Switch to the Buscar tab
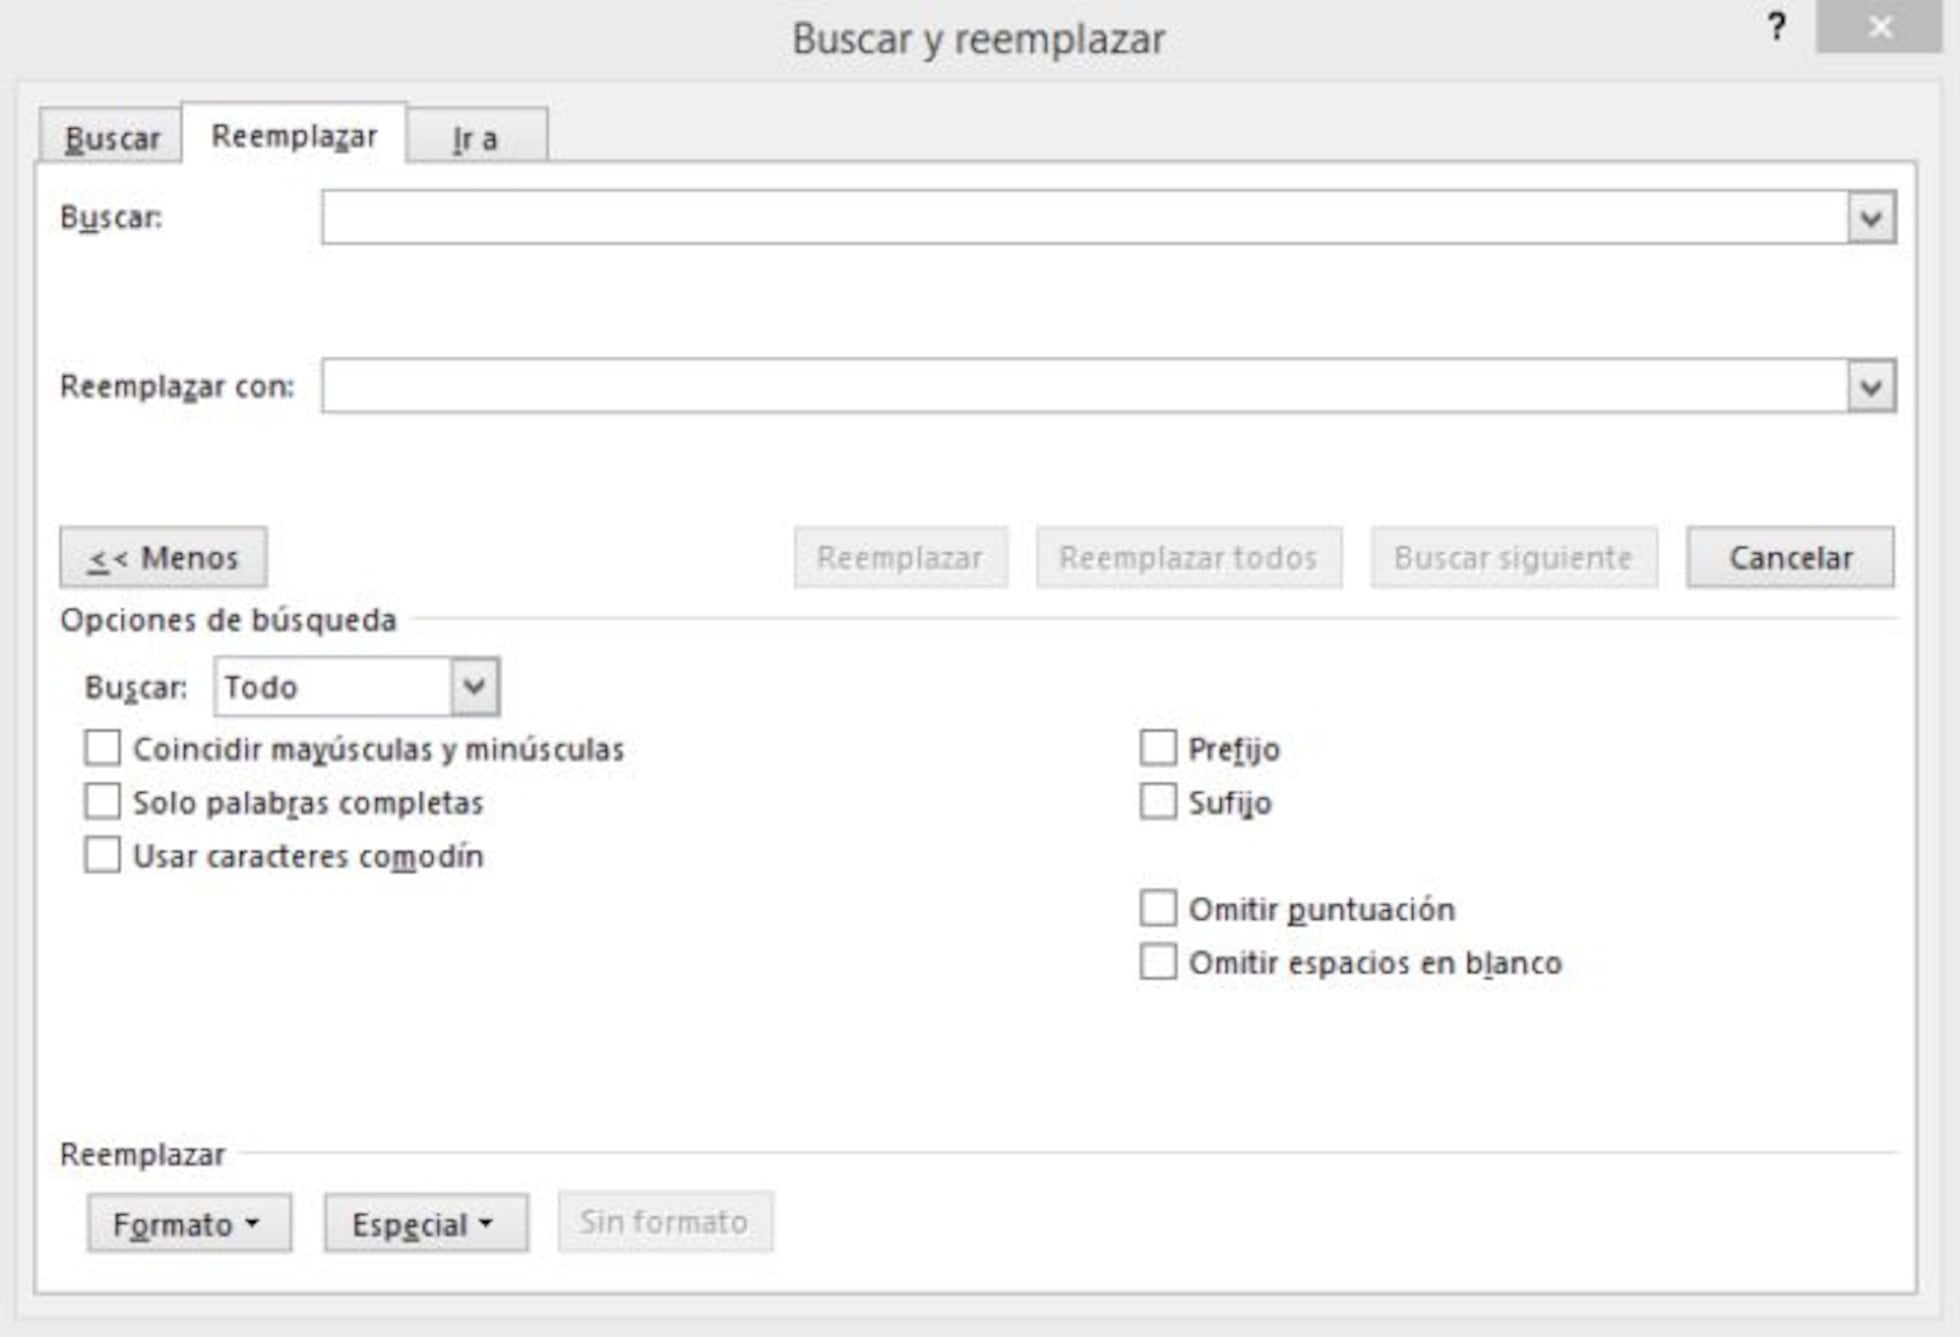 click(x=111, y=138)
